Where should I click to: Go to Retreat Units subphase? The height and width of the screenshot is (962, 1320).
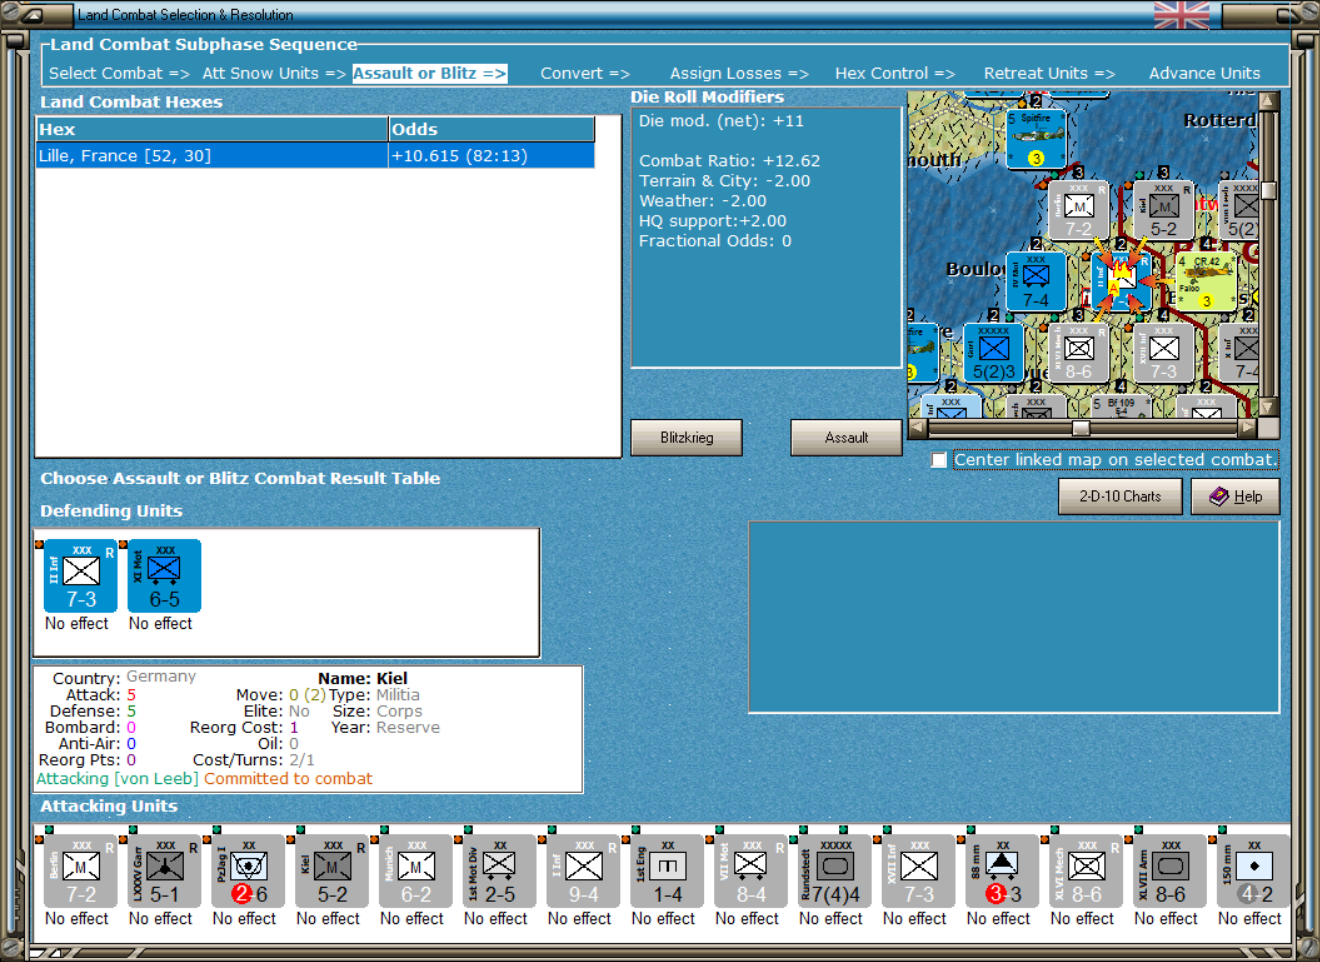(1049, 73)
